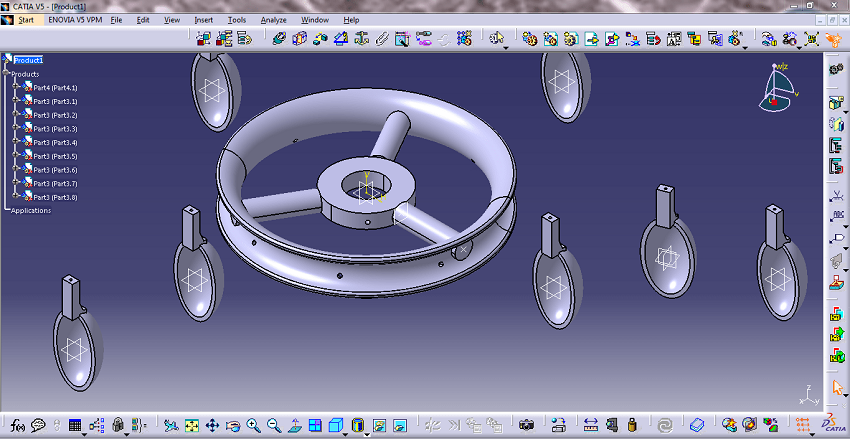Expand the Part3 (Part3.1) tree node
The width and height of the screenshot is (850, 439).
tap(16, 101)
